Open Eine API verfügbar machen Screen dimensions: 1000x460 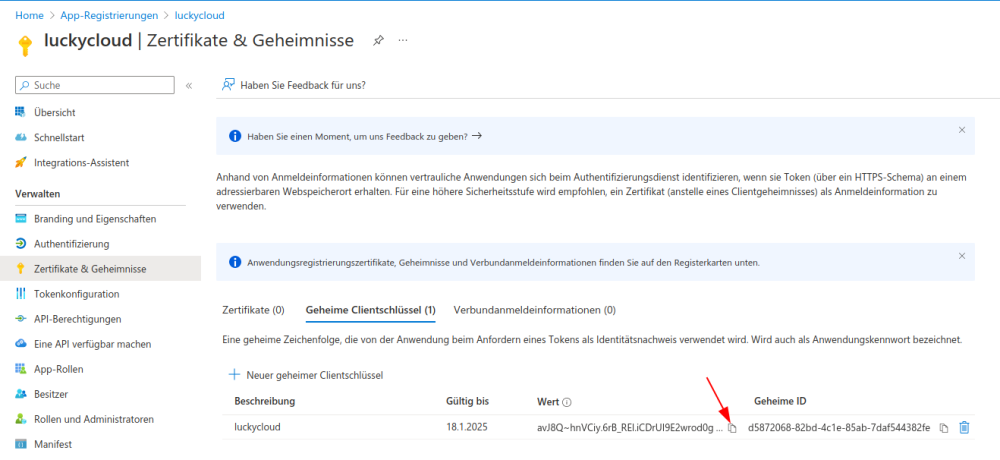click(x=92, y=344)
